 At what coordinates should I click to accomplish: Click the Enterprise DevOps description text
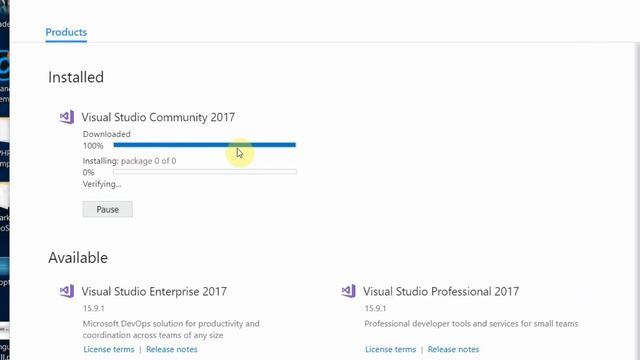(171, 329)
